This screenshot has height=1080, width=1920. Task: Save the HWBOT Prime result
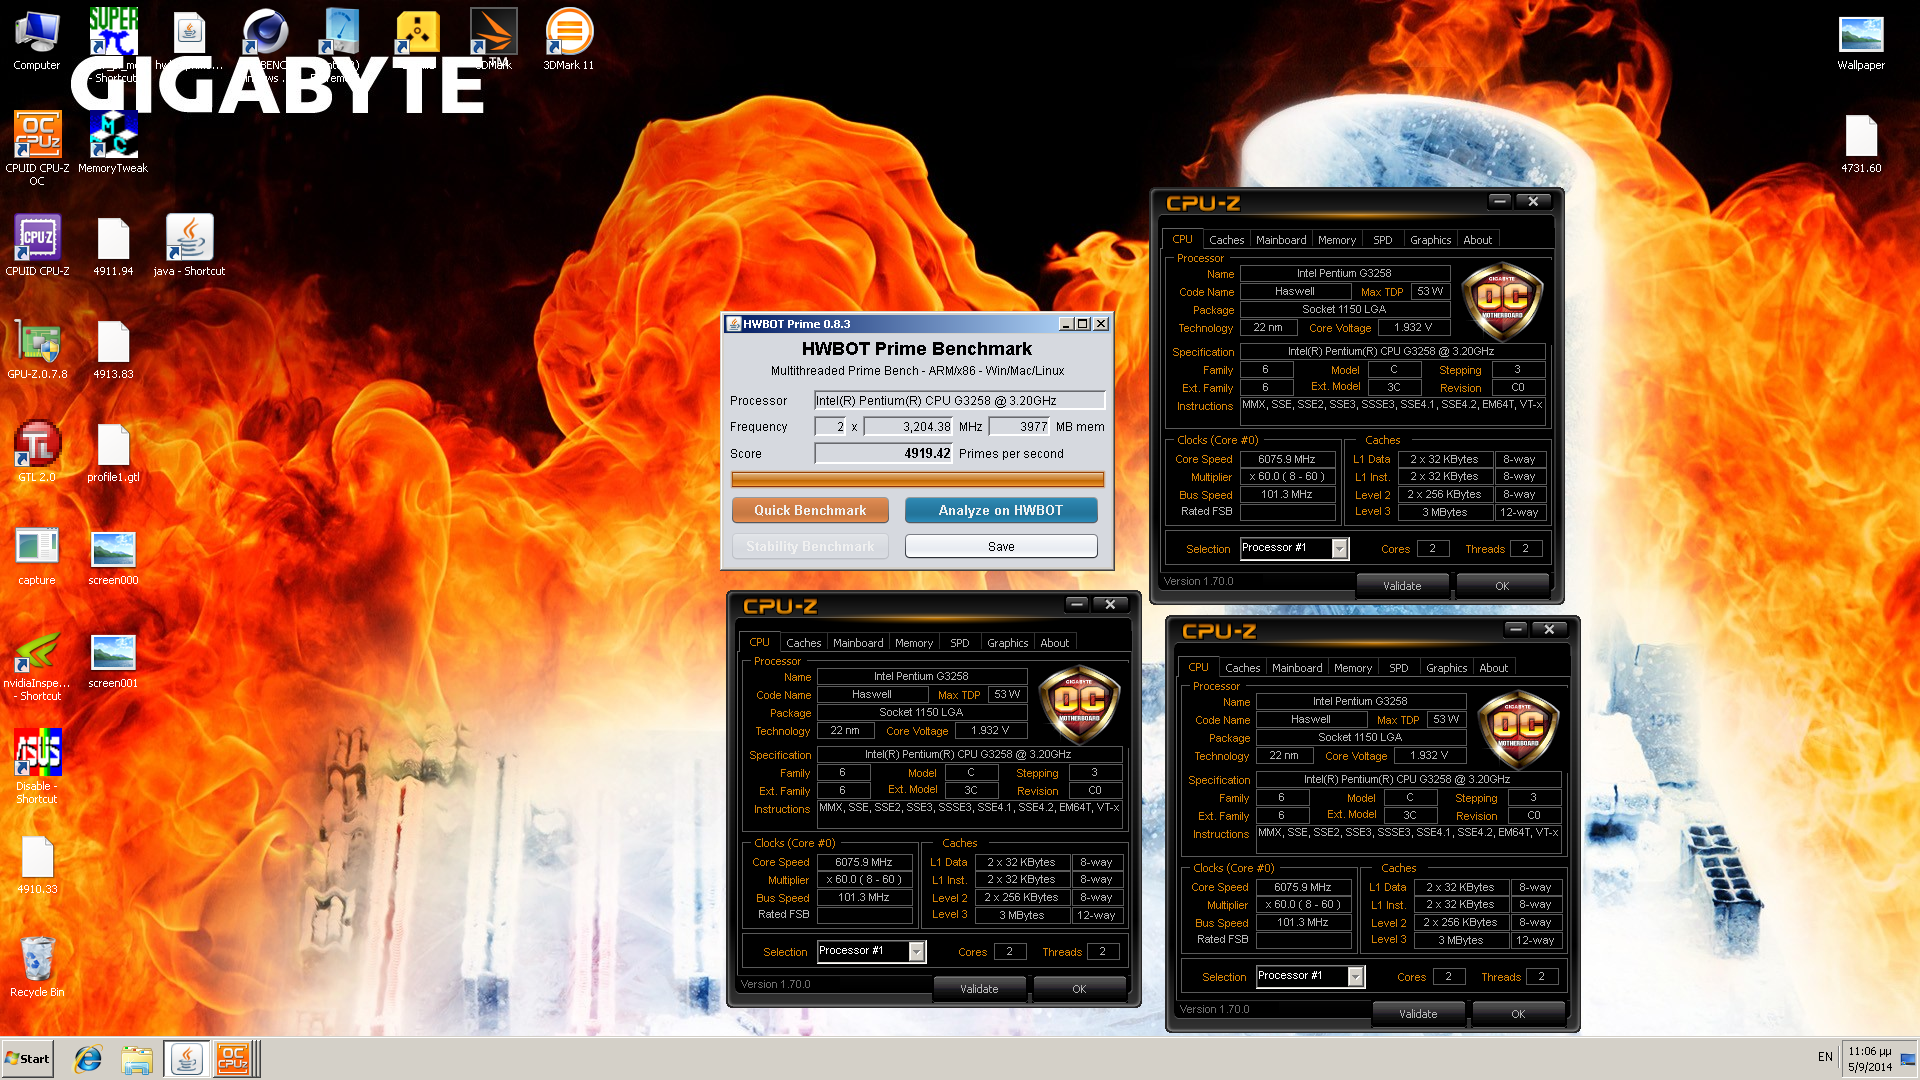pos(1001,546)
